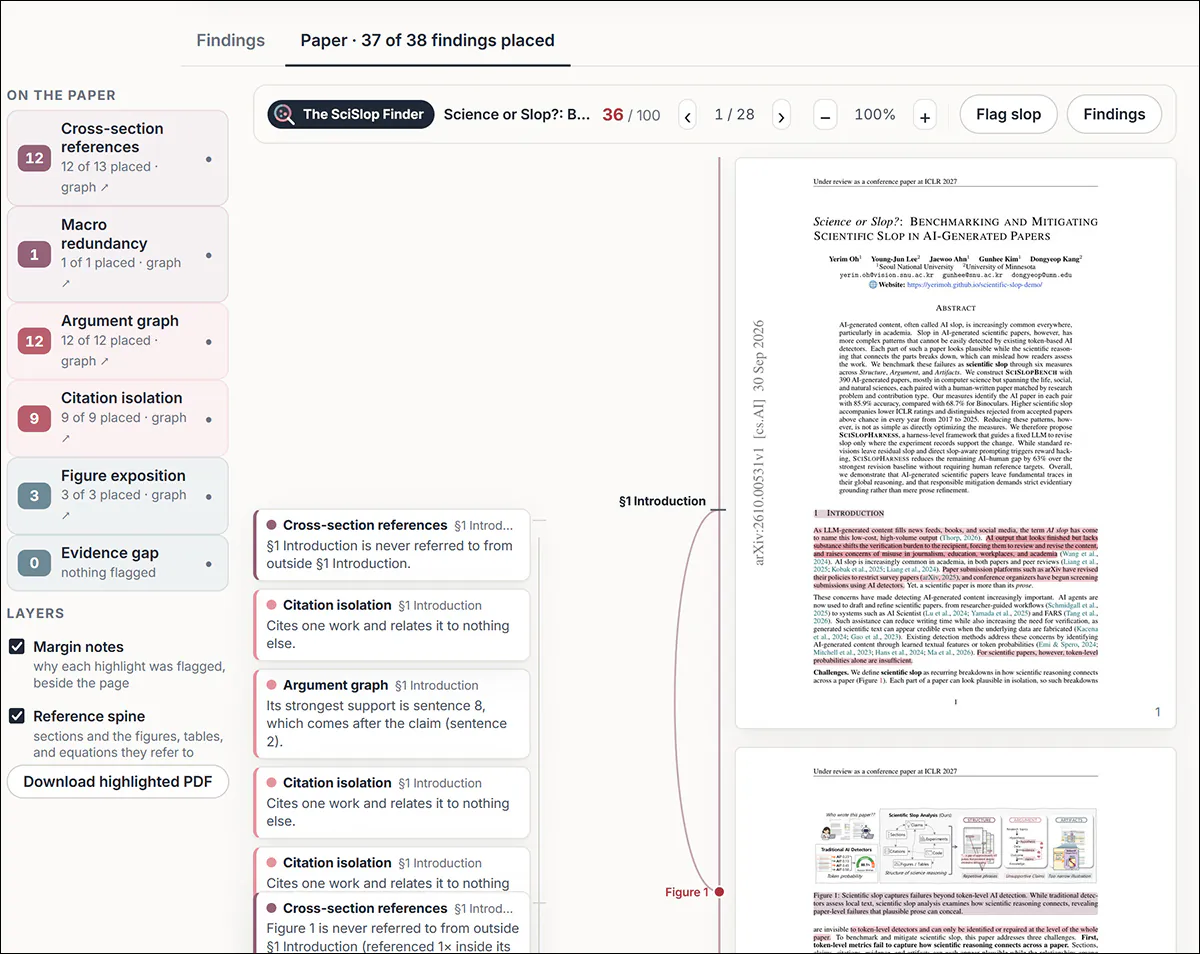Click the 12 count badge on Cross-section references
Screen dimensions: 1200x954
(x=34, y=158)
